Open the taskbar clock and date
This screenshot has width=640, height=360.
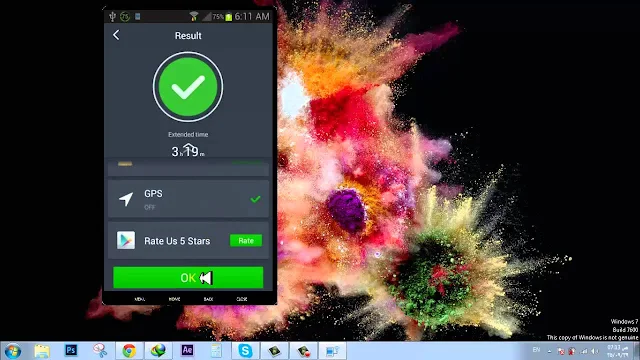point(617,351)
